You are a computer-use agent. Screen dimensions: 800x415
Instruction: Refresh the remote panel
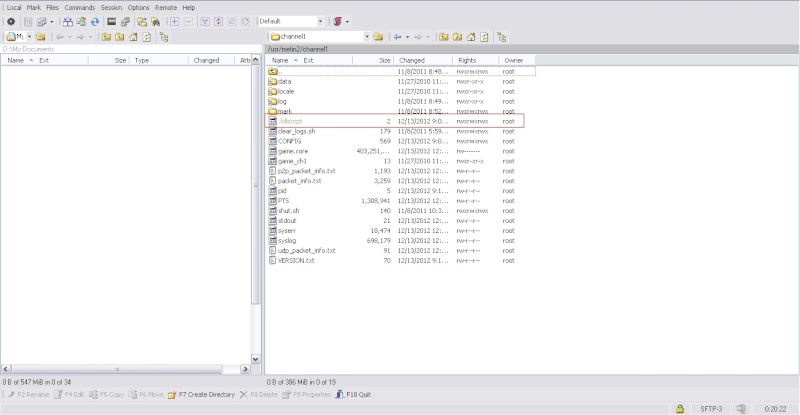point(484,37)
